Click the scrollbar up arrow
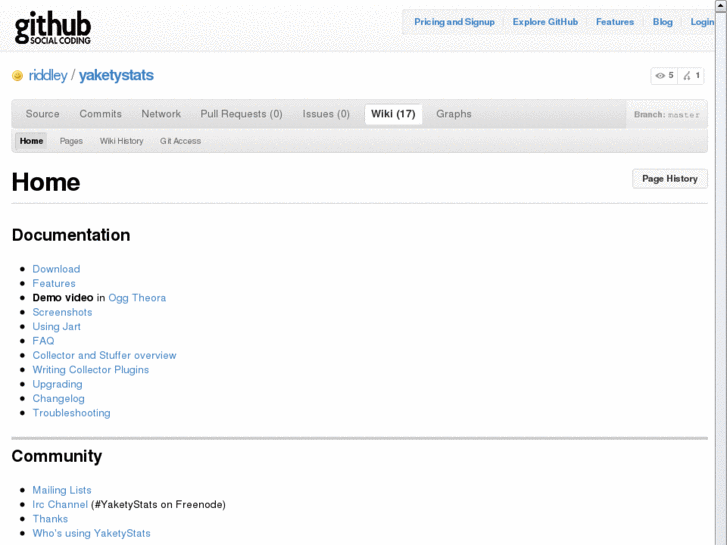Image resolution: width=727 pixels, height=545 pixels. 721,5
